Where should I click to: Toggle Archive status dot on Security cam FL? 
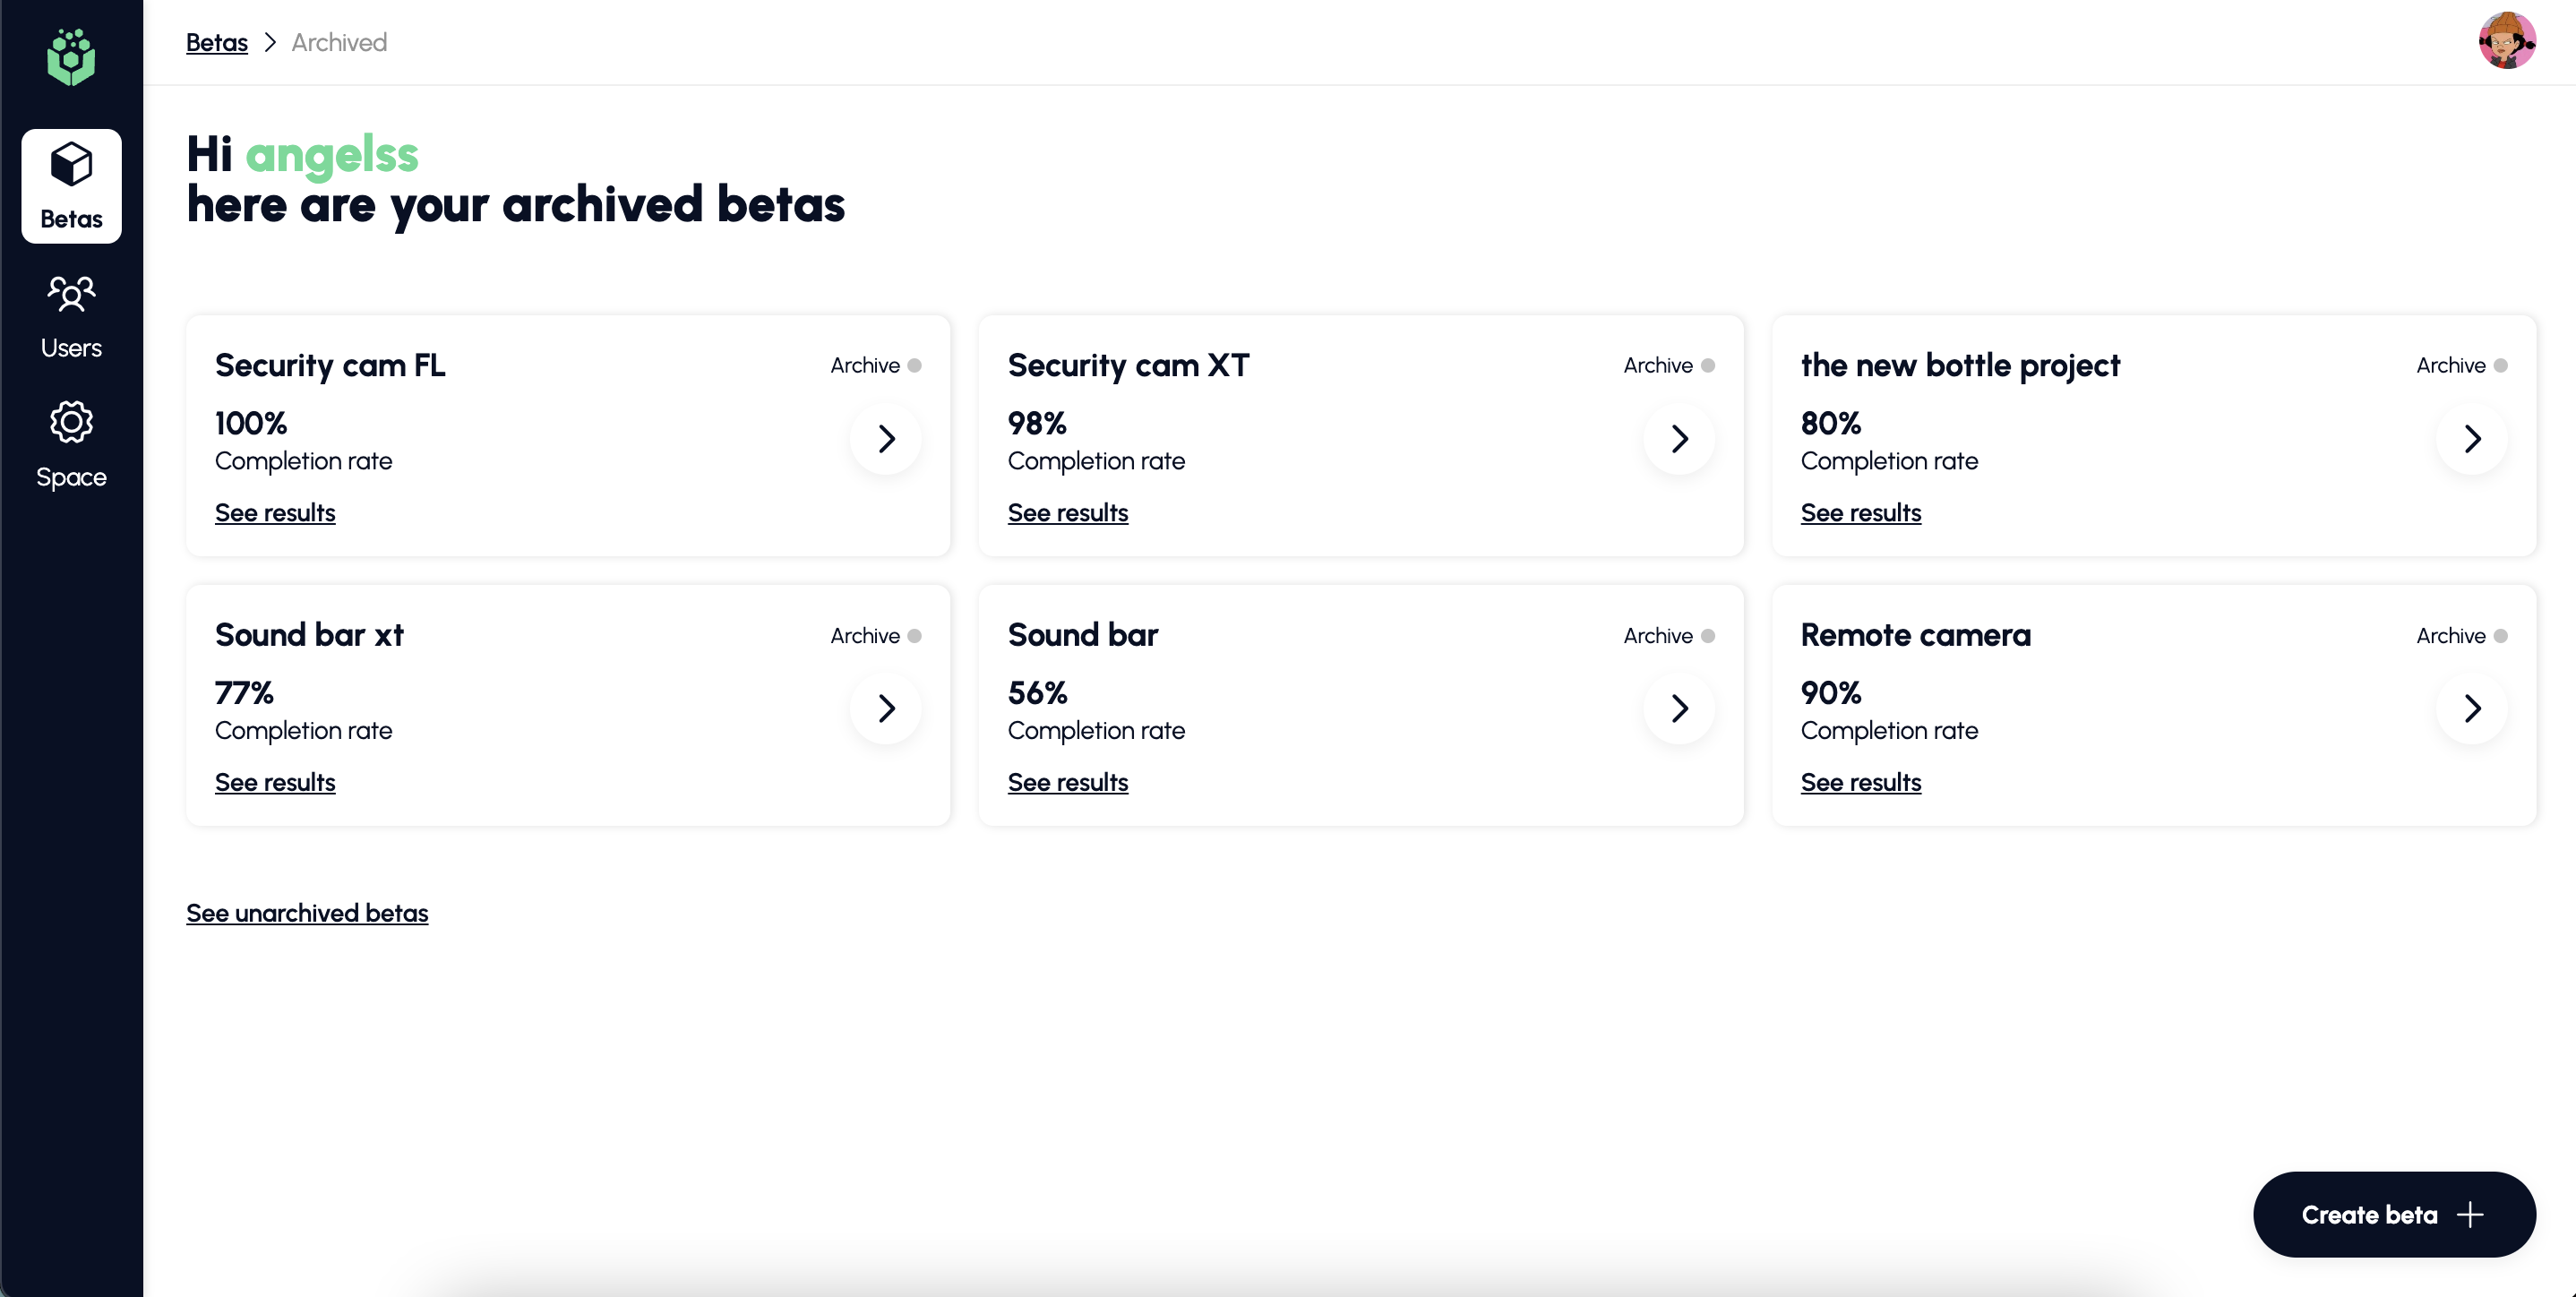pyautogui.click(x=914, y=365)
